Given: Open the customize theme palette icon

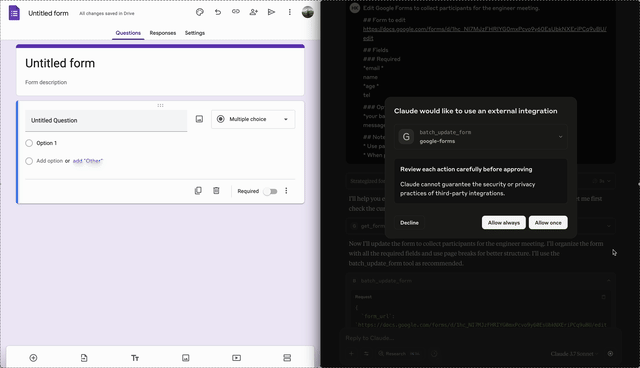Looking at the screenshot, I should pyautogui.click(x=200, y=12).
